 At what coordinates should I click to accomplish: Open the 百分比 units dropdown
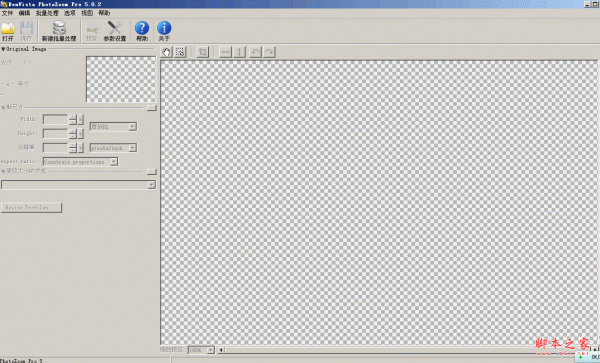click(x=113, y=127)
